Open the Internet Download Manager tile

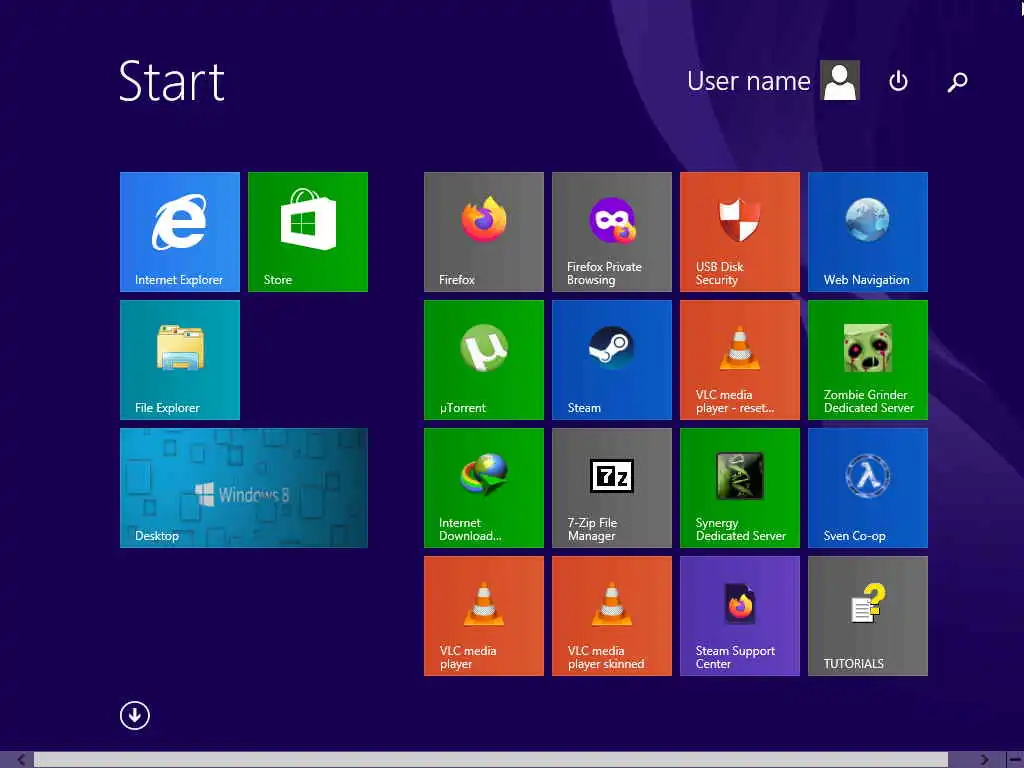pos(483,488)
